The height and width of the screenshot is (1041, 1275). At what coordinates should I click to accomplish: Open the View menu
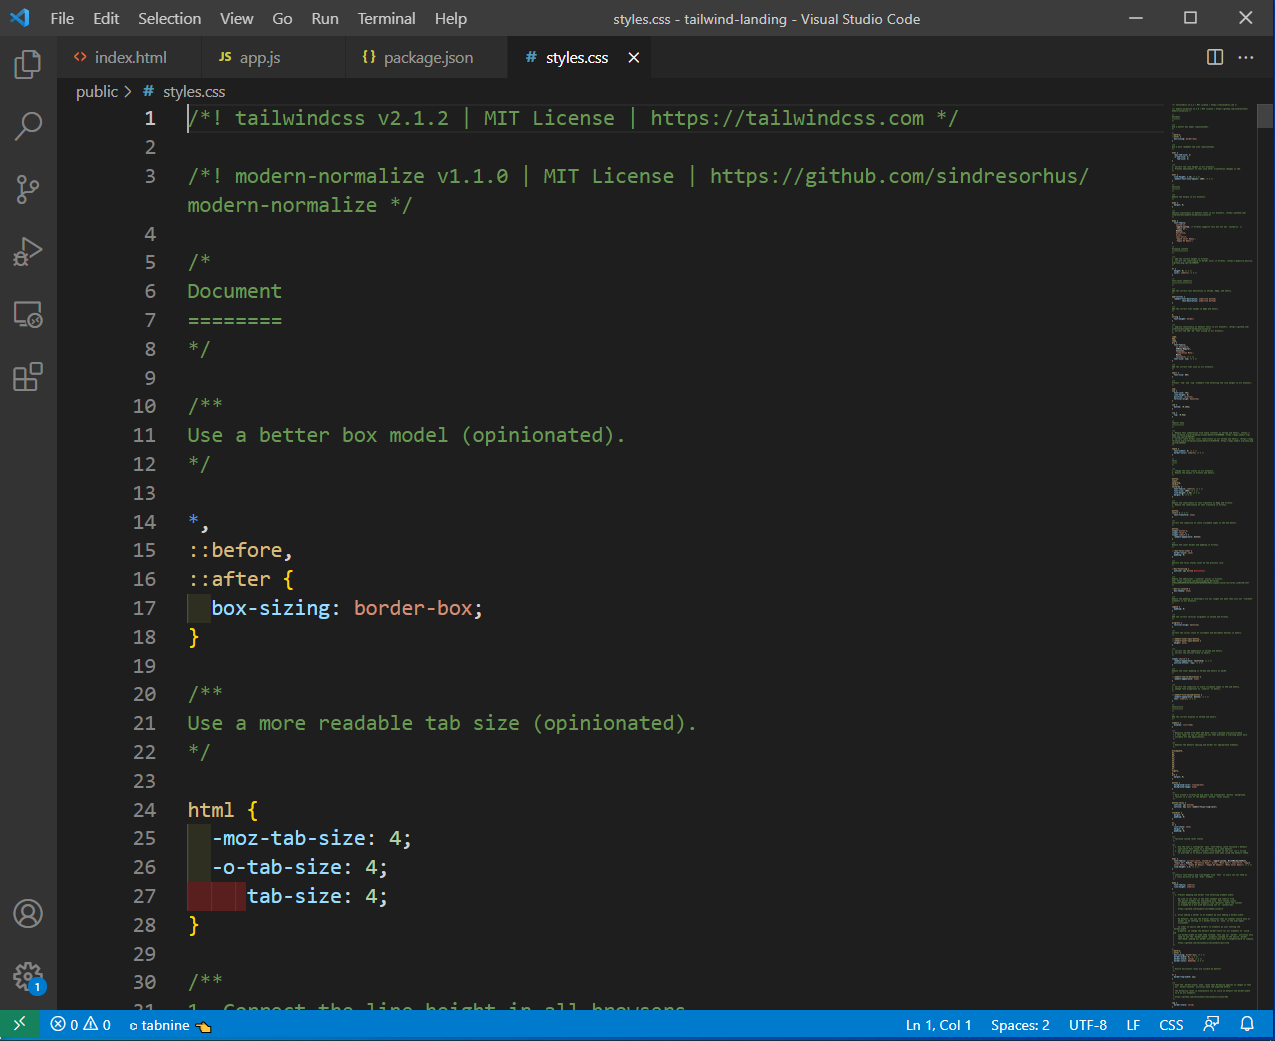(236, 18)
